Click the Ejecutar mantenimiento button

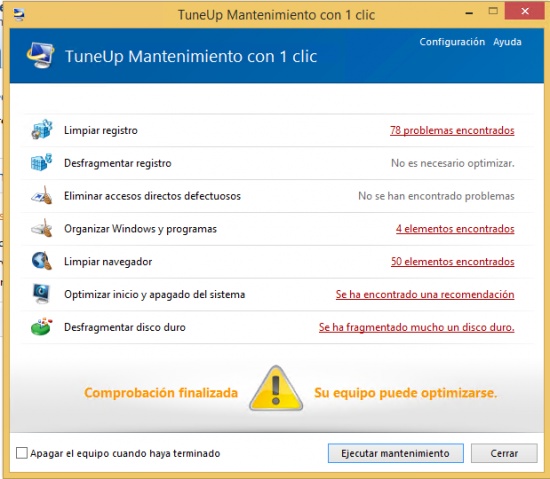tap(396, 453)
